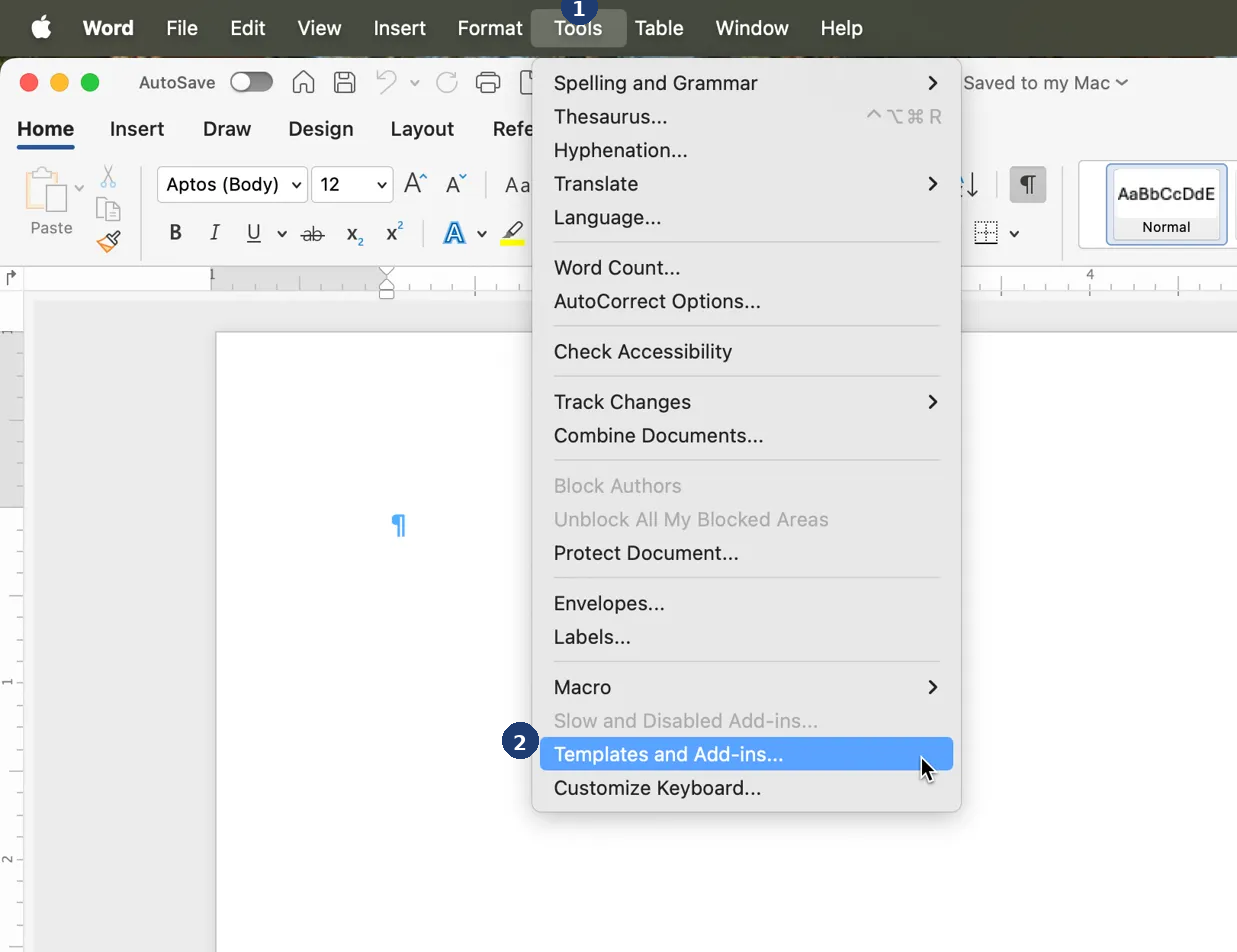The height and width of the screenshot is (952, 1237).
Task: Toggle underline formatting
Action: (x=252, y=232)
